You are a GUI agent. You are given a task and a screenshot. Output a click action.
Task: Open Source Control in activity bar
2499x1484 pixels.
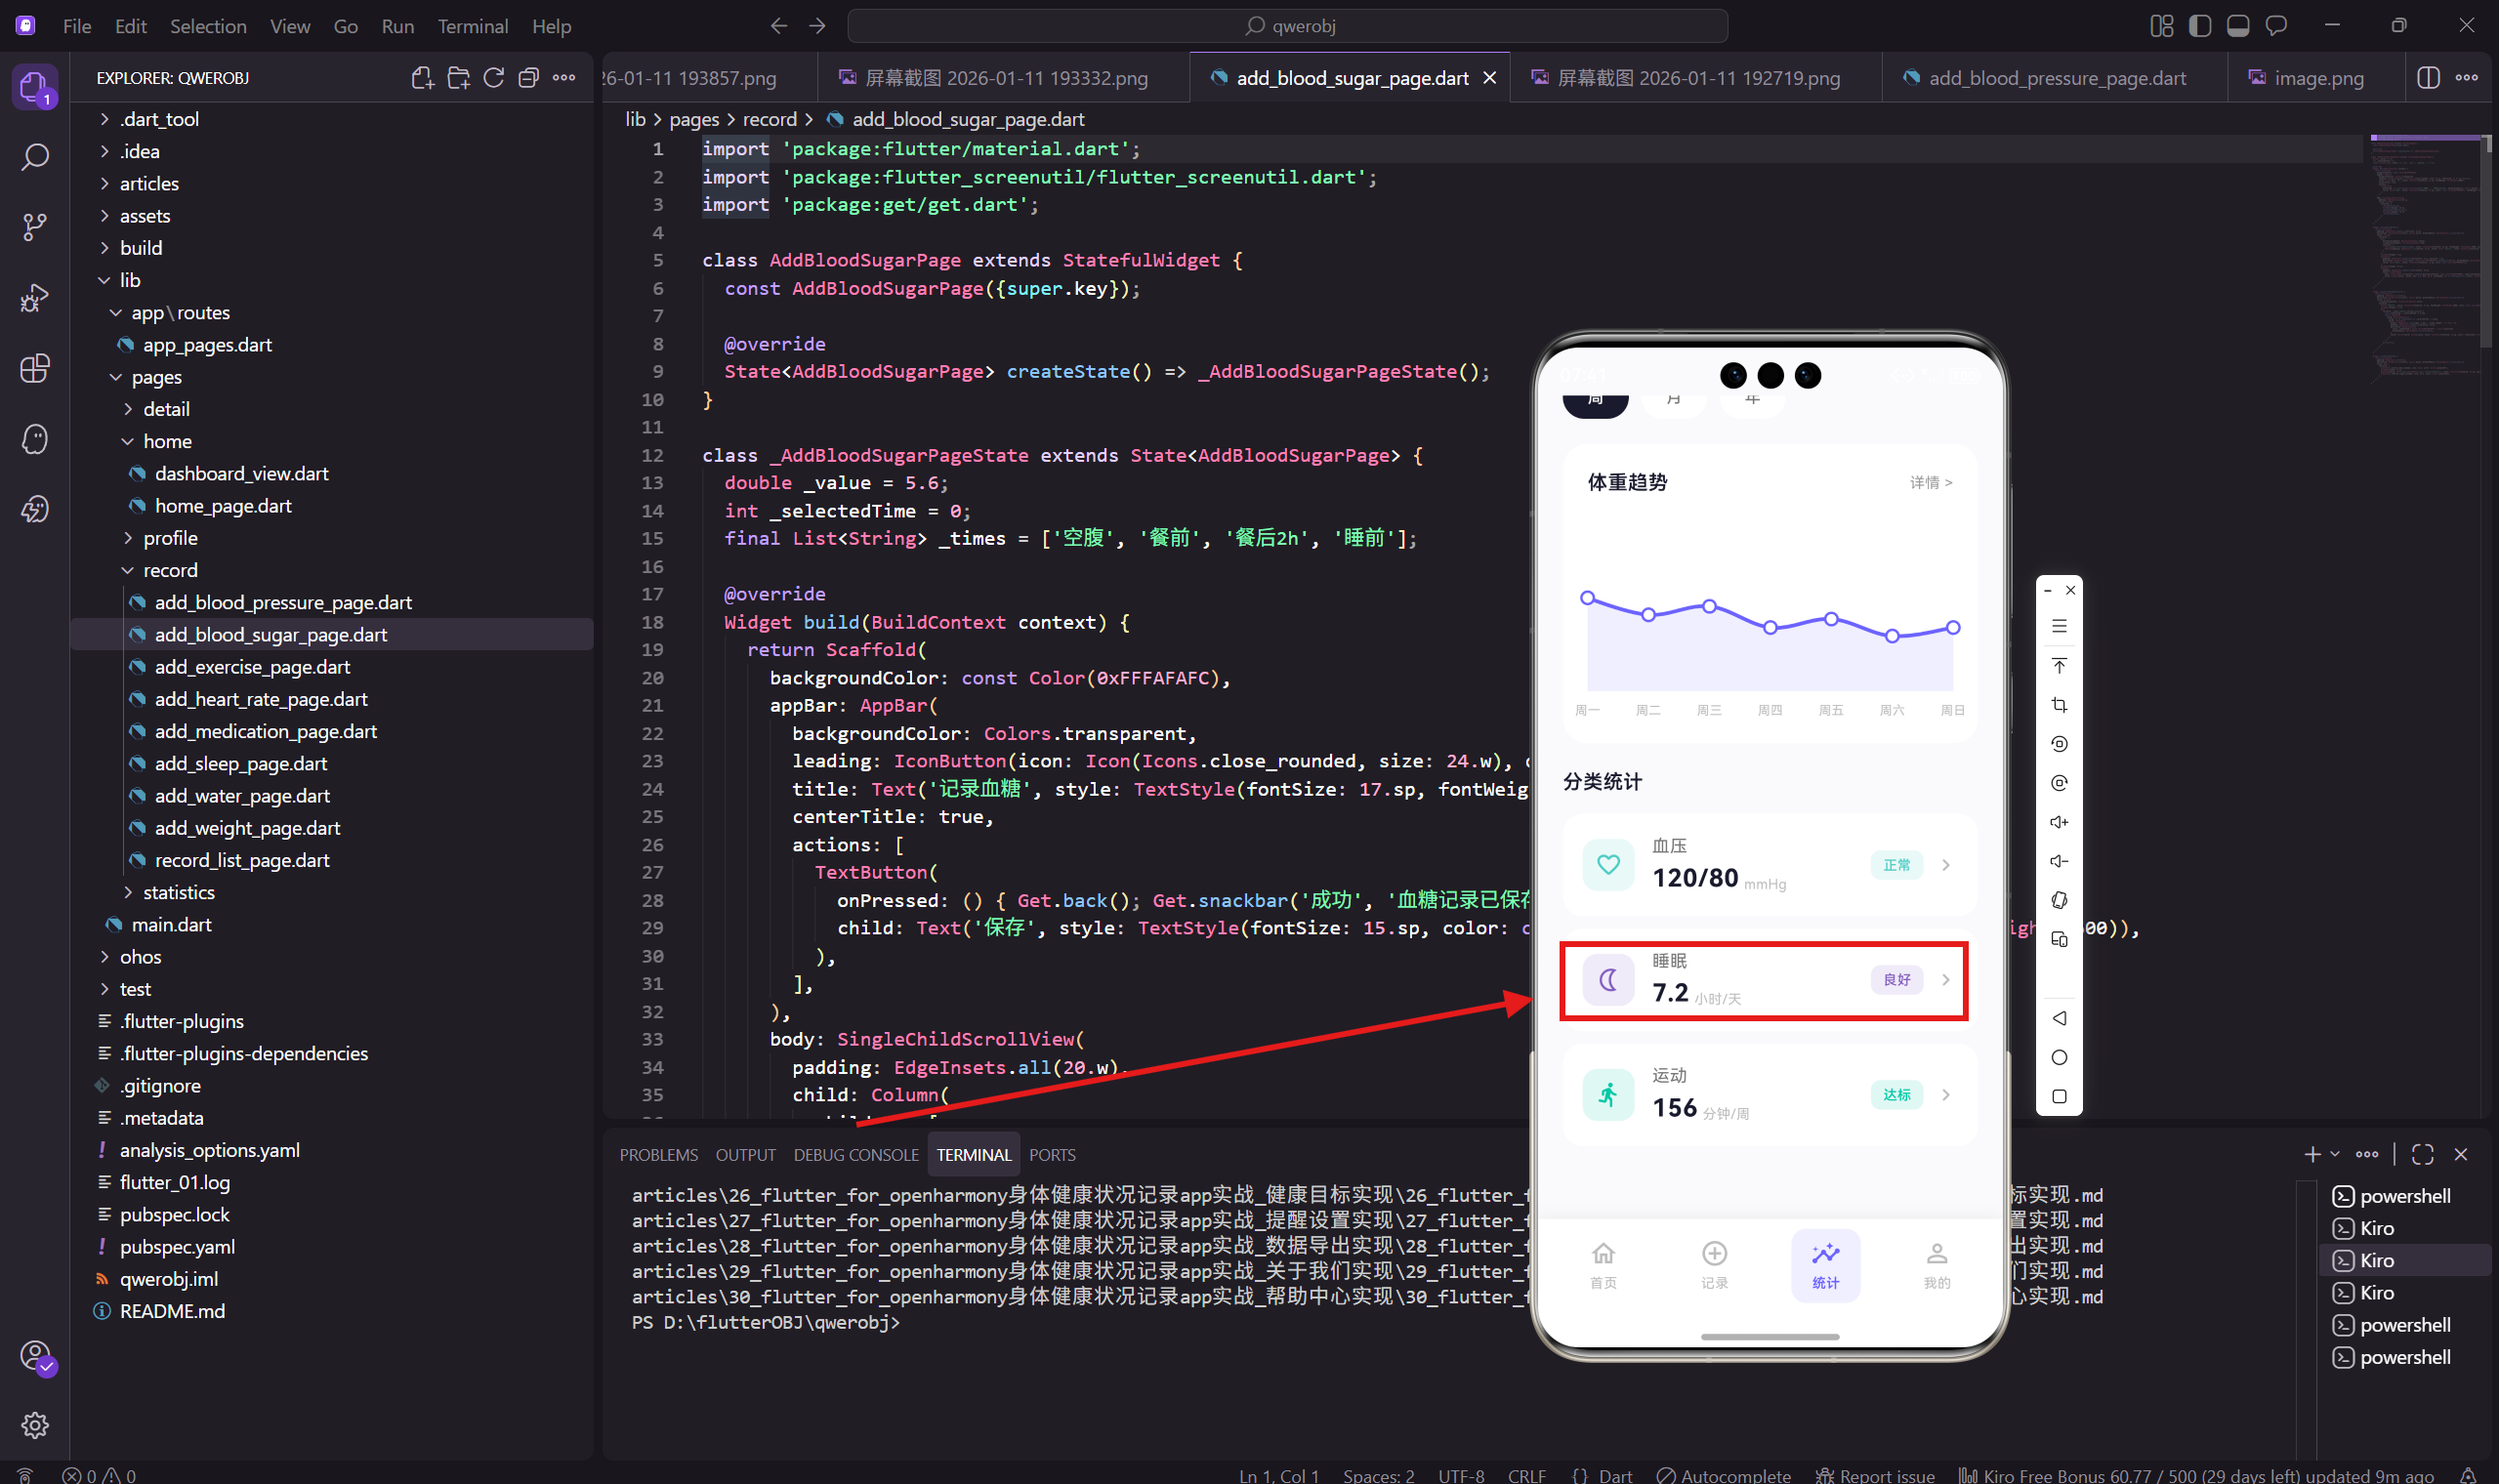tap(35, 227)
